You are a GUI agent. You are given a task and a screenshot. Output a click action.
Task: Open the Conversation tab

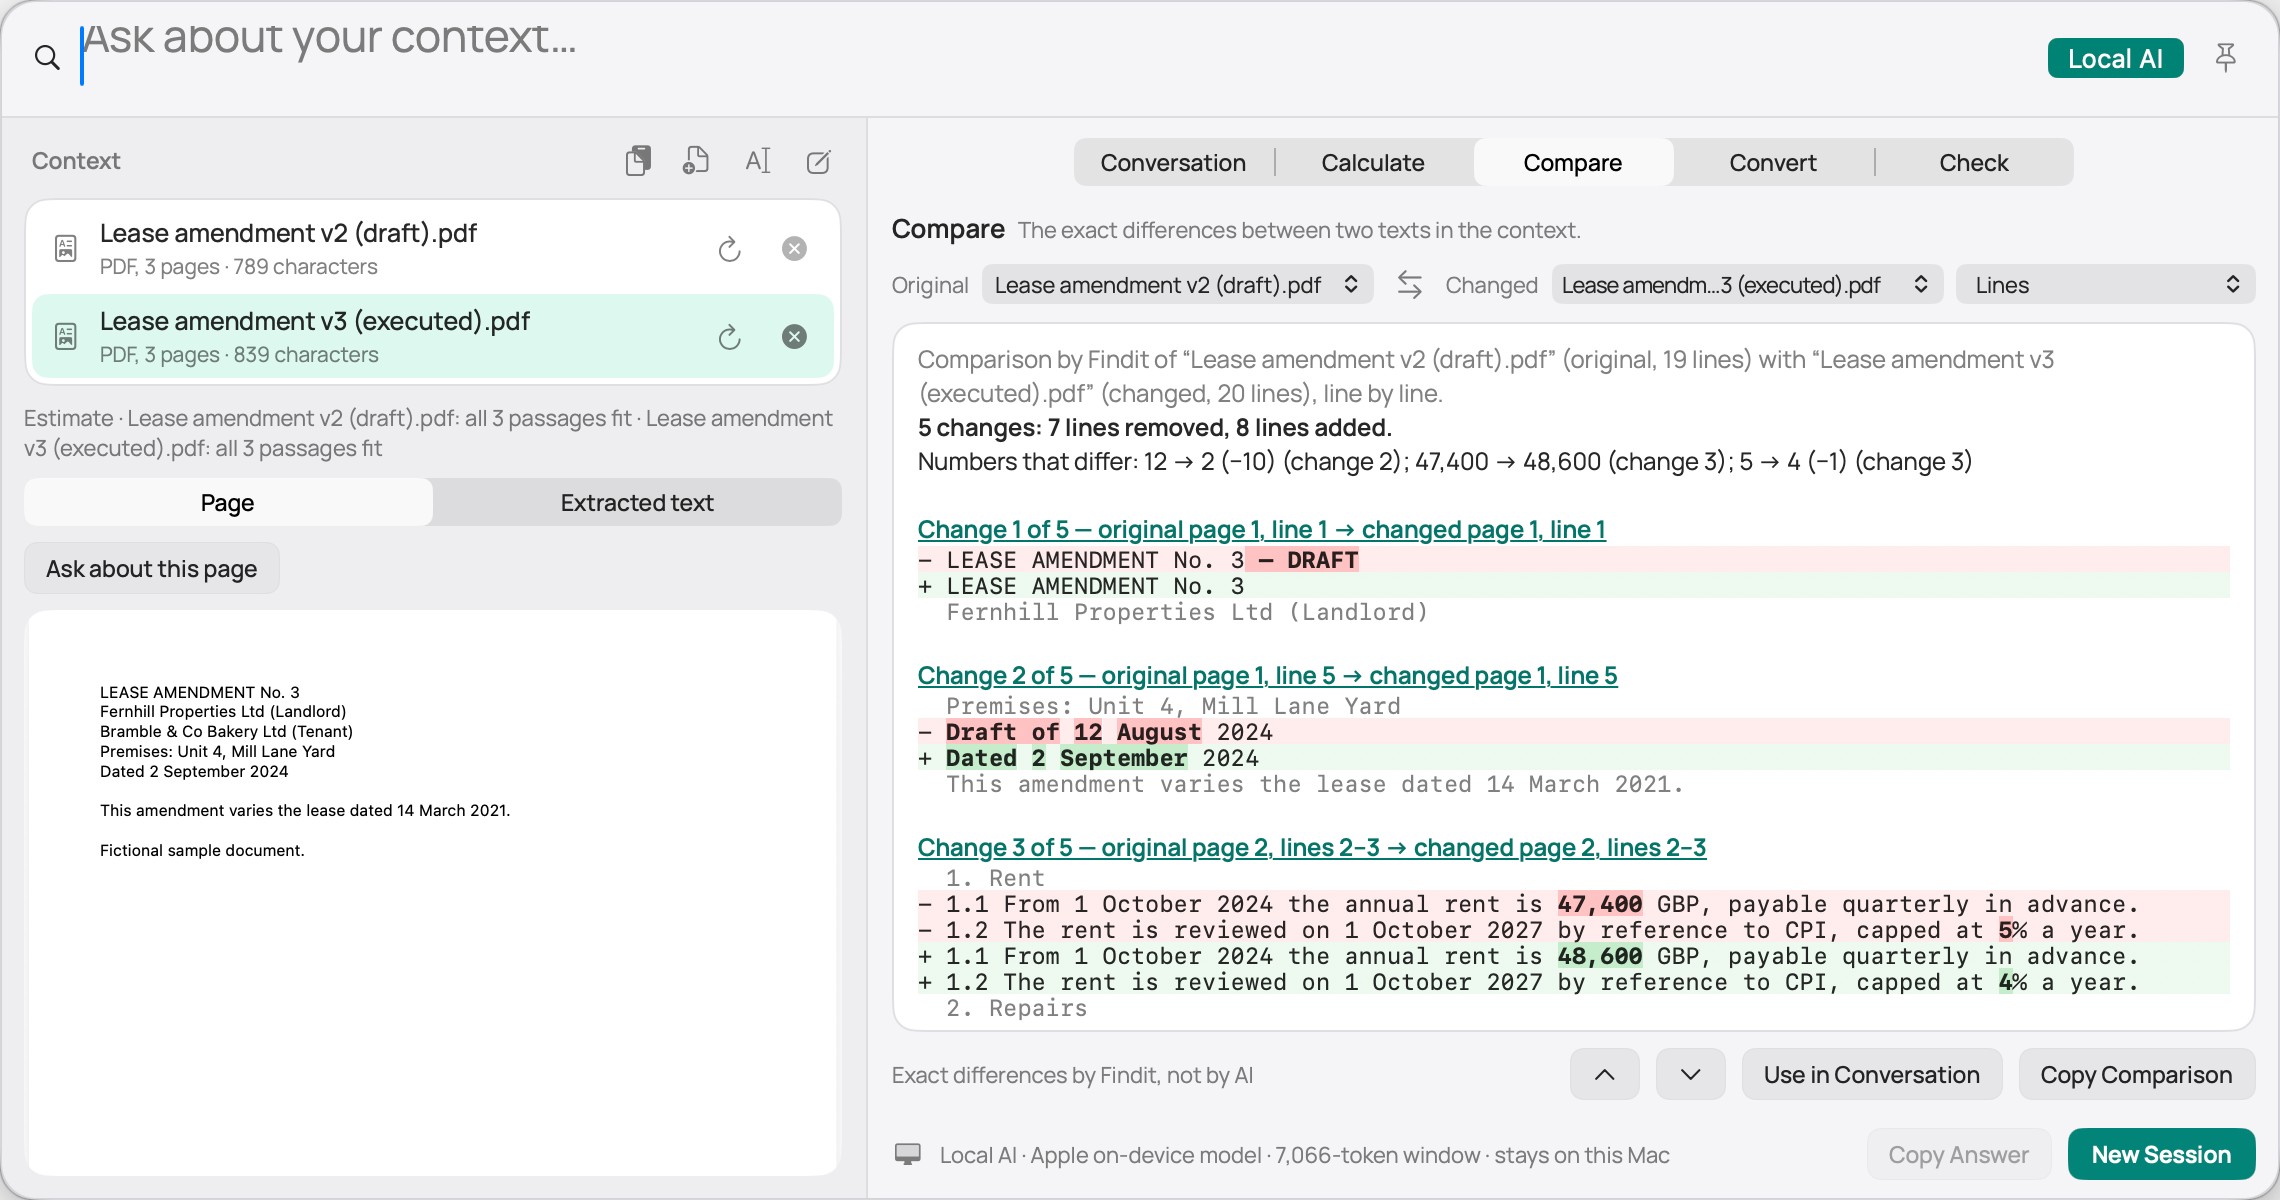1174,162
